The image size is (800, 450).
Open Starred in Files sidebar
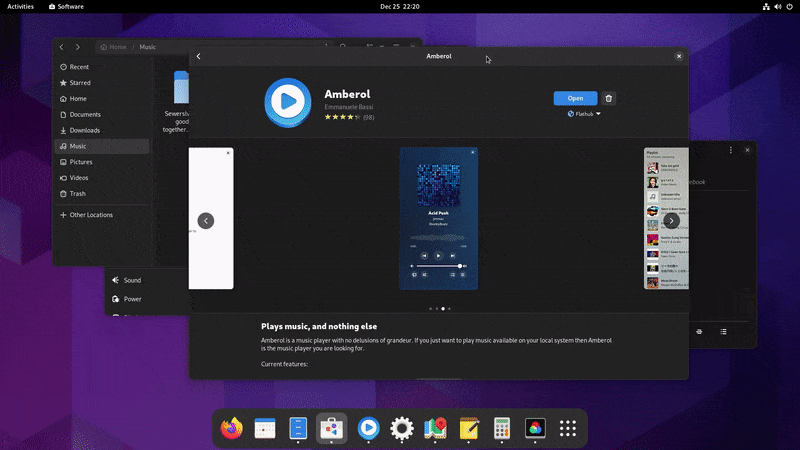point(102,83)
